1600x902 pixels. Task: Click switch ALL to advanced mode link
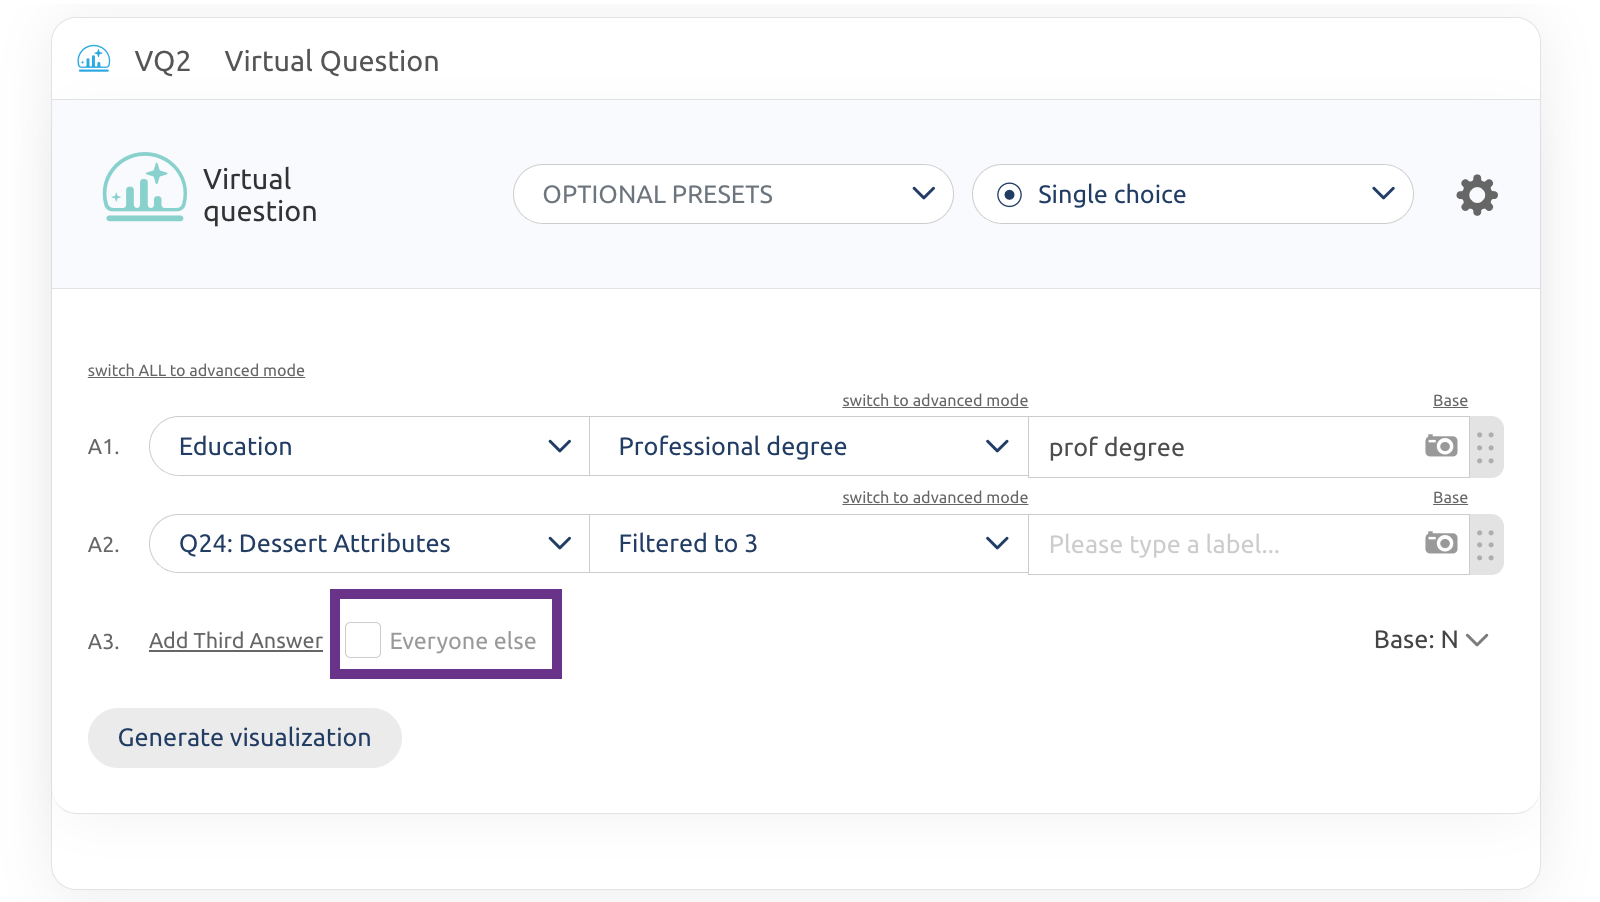point(196,370)
